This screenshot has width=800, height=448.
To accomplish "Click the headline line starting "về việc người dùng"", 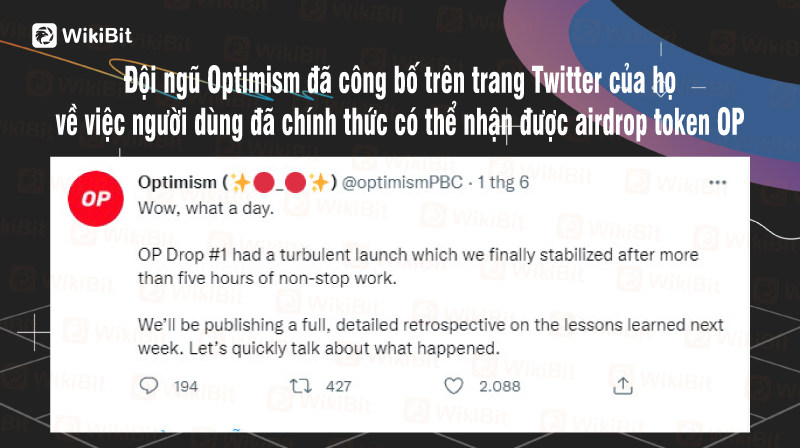I will 400,122.
